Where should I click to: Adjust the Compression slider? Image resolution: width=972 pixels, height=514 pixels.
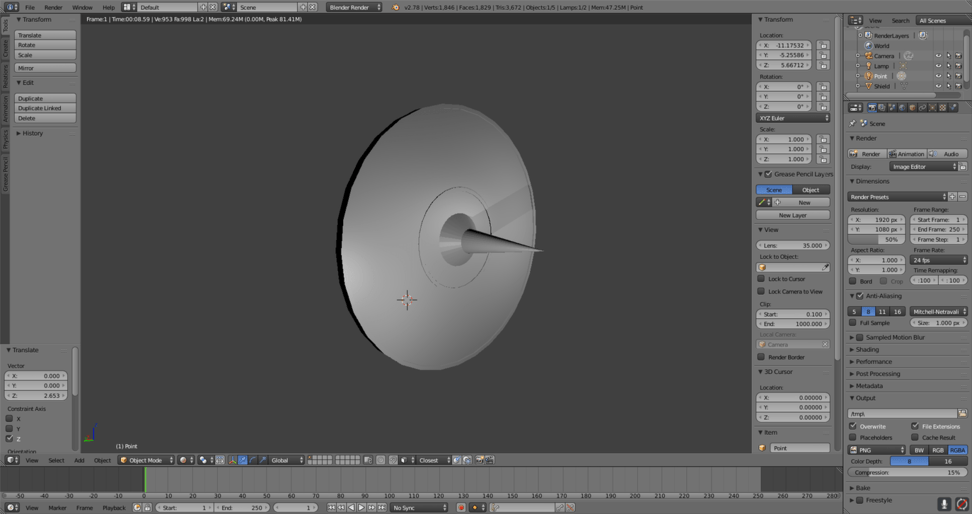pyautogui.click(x=907, y=473)
